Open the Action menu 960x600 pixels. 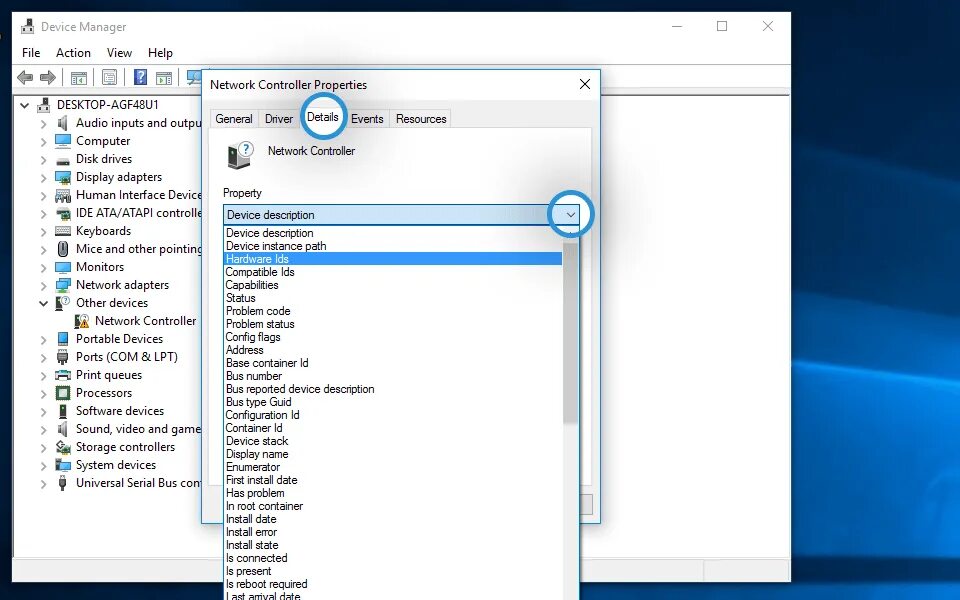tap(73, 53)
